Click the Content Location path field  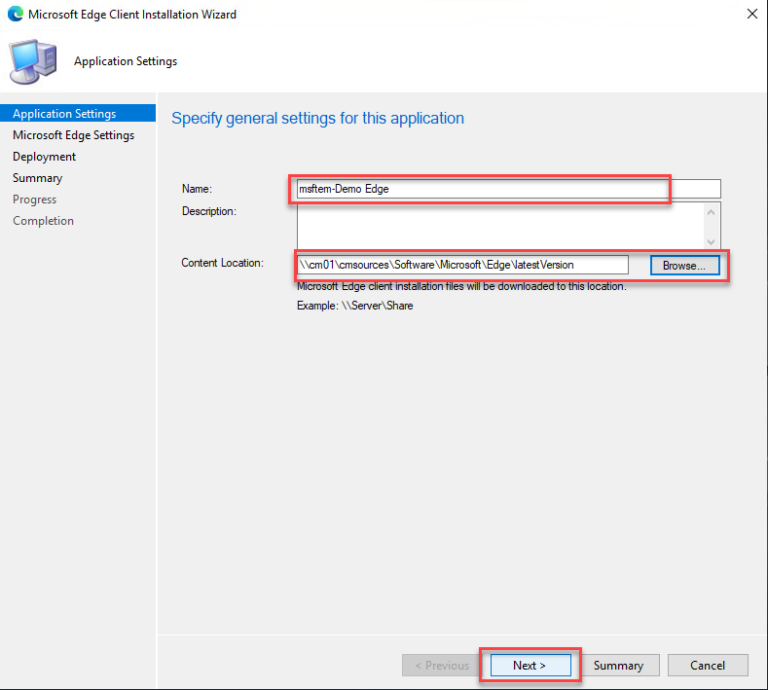(462, 265)
